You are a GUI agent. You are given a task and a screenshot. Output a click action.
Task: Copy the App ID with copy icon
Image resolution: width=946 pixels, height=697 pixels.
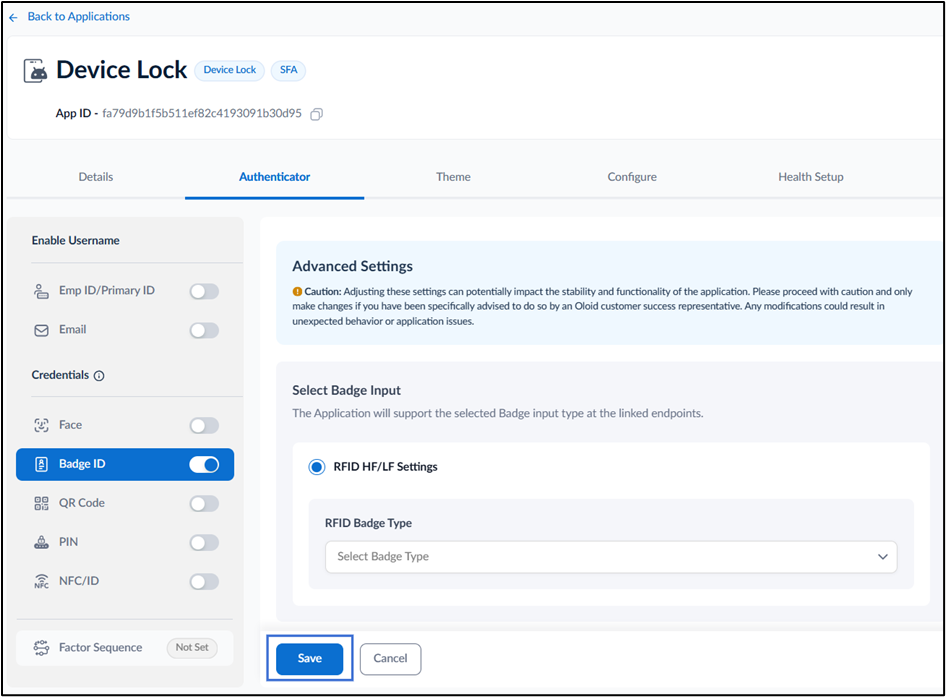click(317, 114)
